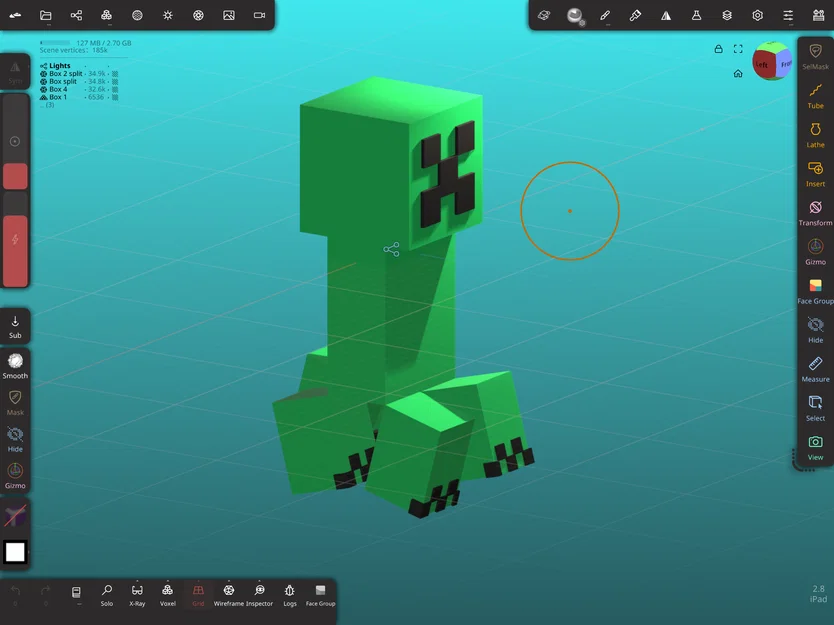The width and height of the screenshot is (834, 625).
Task: Snap view to Front on view cube
Action: coord(785,64)
